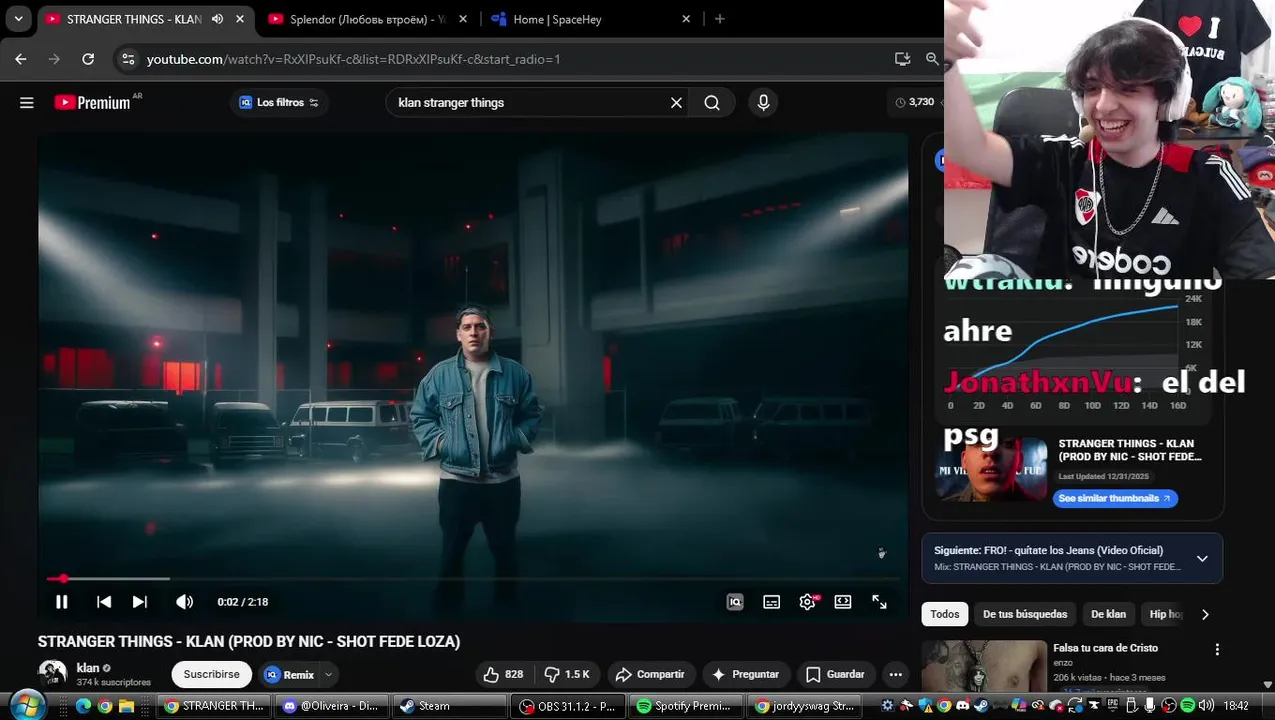This screenshot has width=1275, height=720.
Task: Open File Explorer pinned folder icon
Action: (x=126, y=706)
